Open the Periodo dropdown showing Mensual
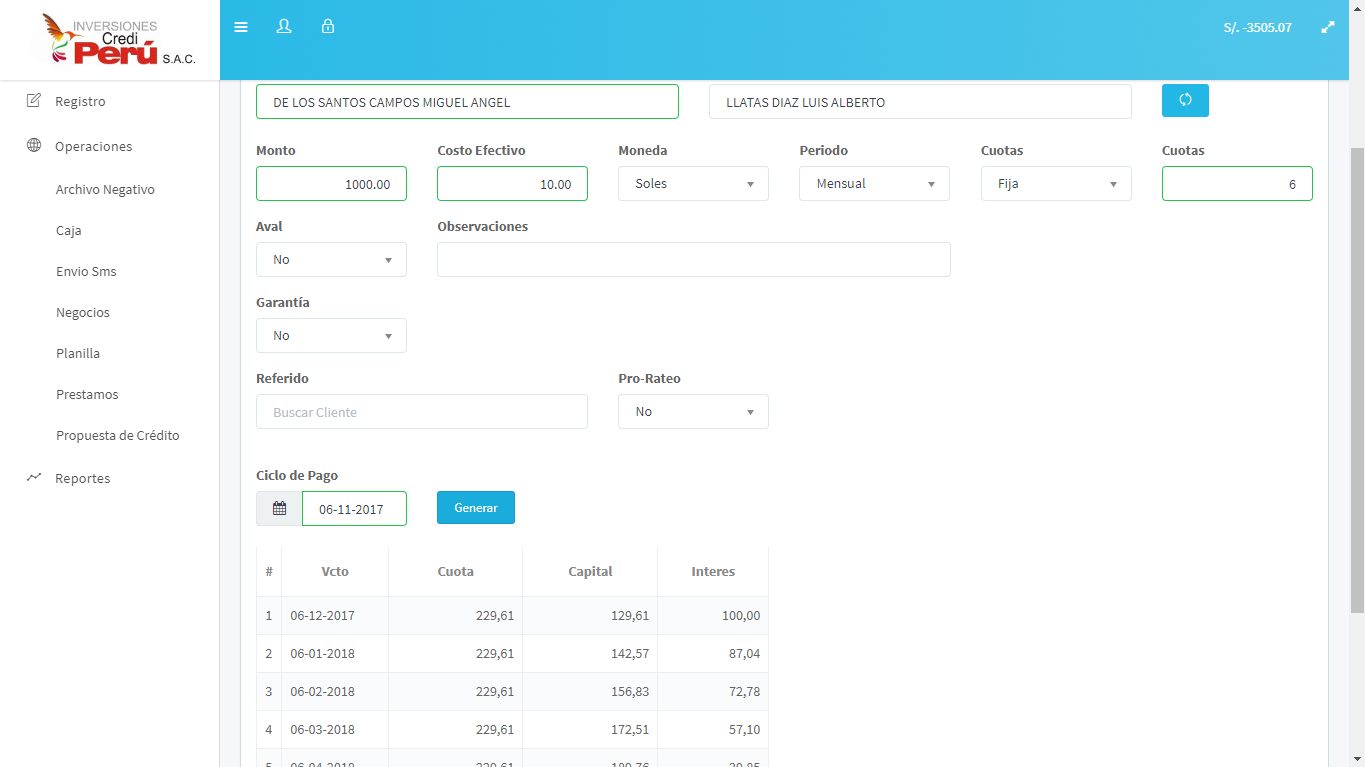The width and height of the screenshot is (1365, 767). click(x=874, y=184)
